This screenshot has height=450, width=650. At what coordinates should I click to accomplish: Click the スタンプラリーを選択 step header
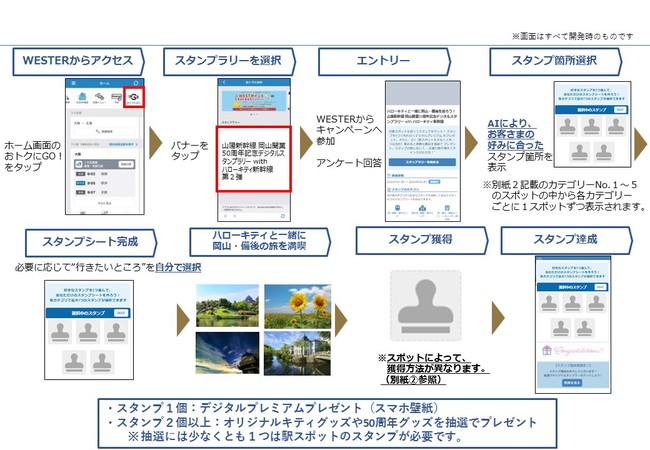tap(226, 59)
